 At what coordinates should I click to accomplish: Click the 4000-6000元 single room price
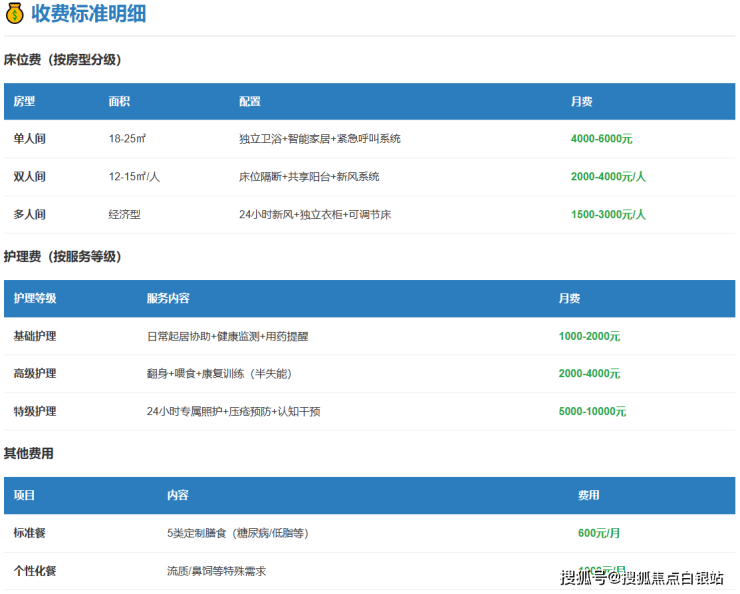click(601, 139)
